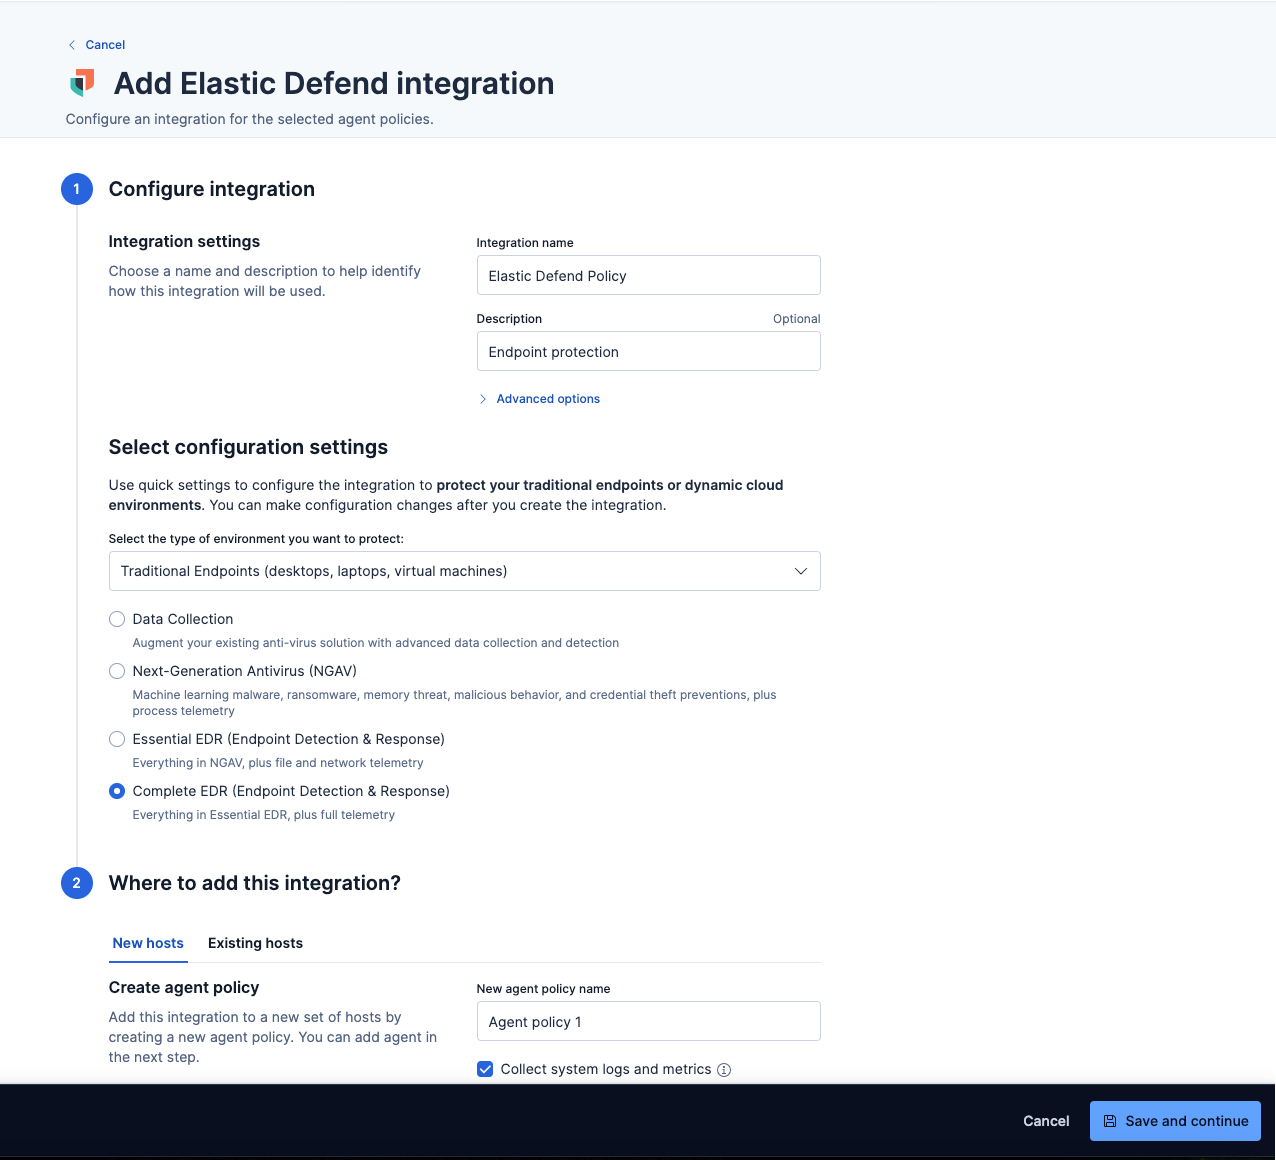Click the info icon next to Collect system logs
This screenshot has height=1160, width=1276.
723,1069
